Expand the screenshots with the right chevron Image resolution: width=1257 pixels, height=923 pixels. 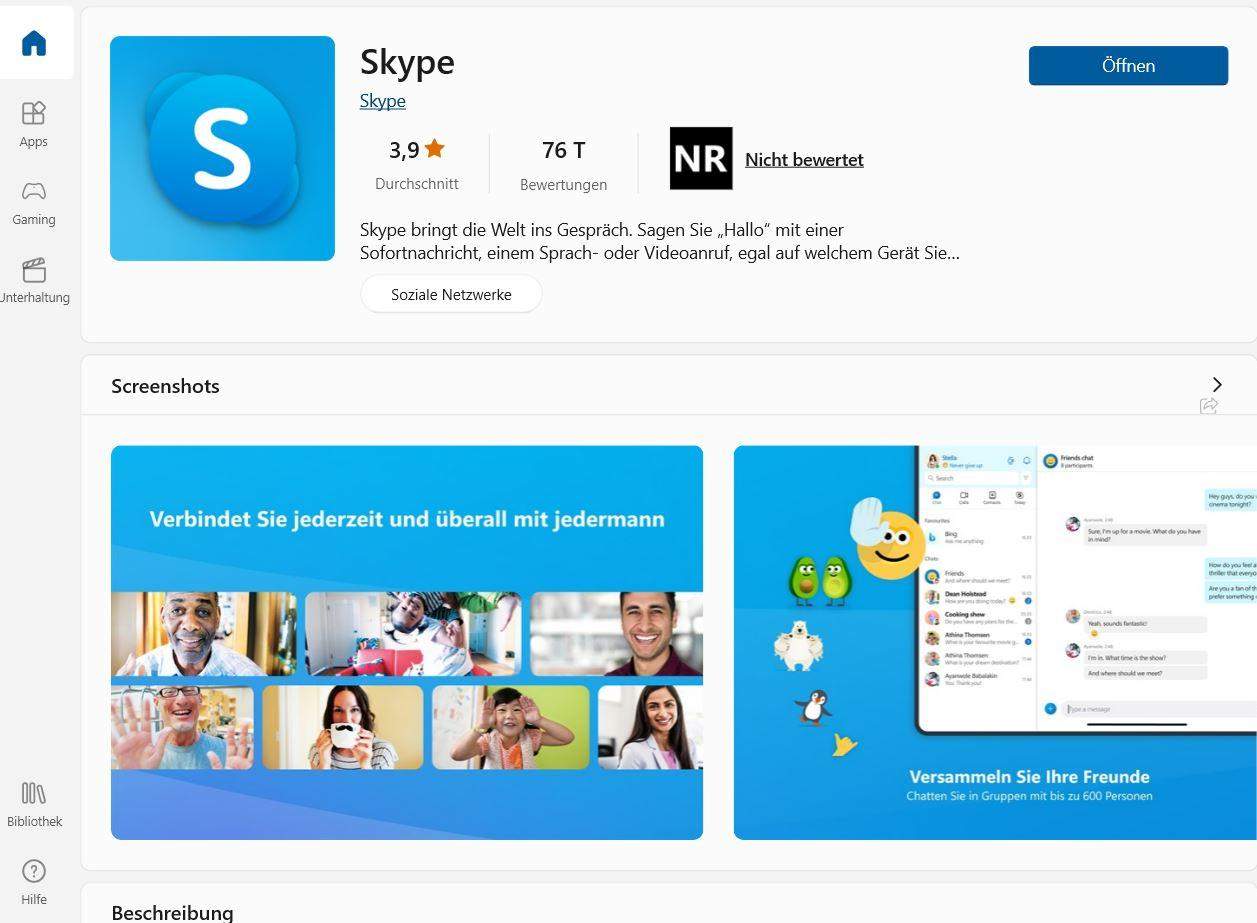pyautogui.click(x=1216, y=384)
